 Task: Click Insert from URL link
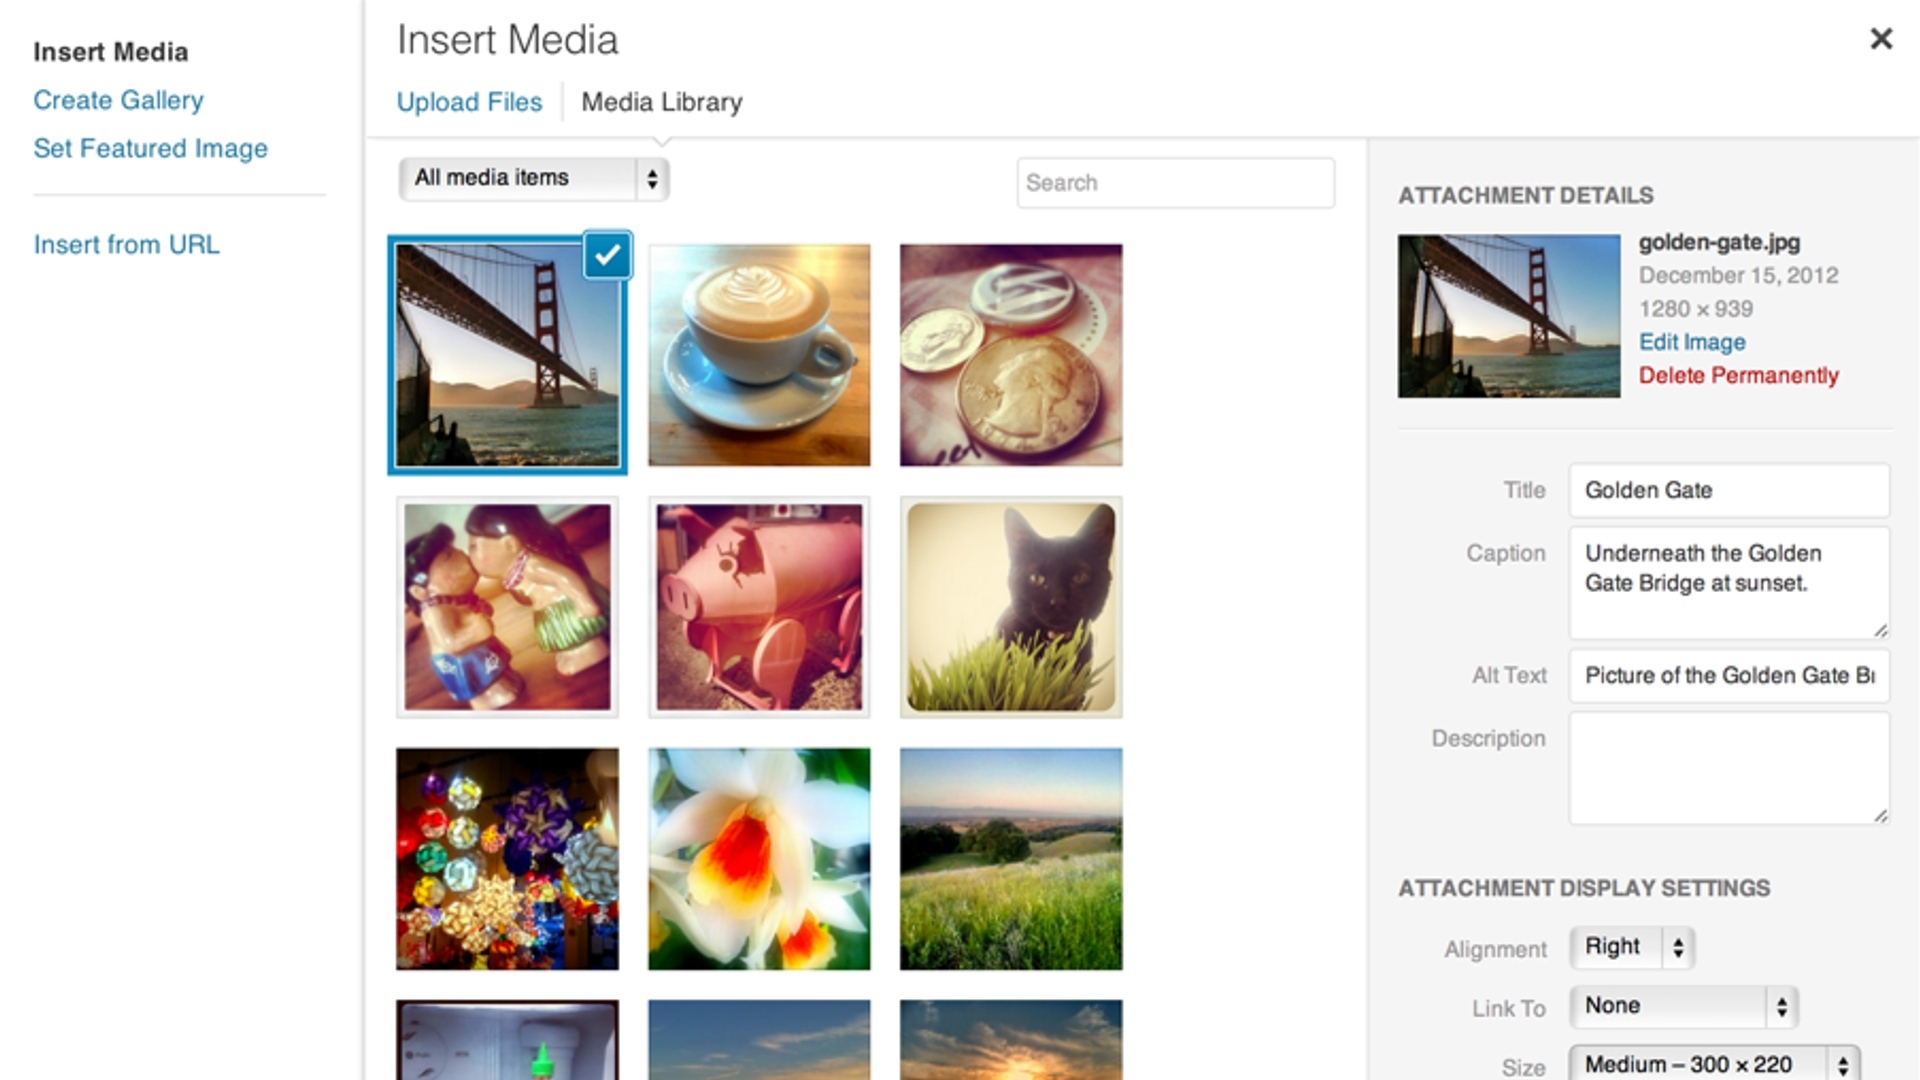coord(127,243)
